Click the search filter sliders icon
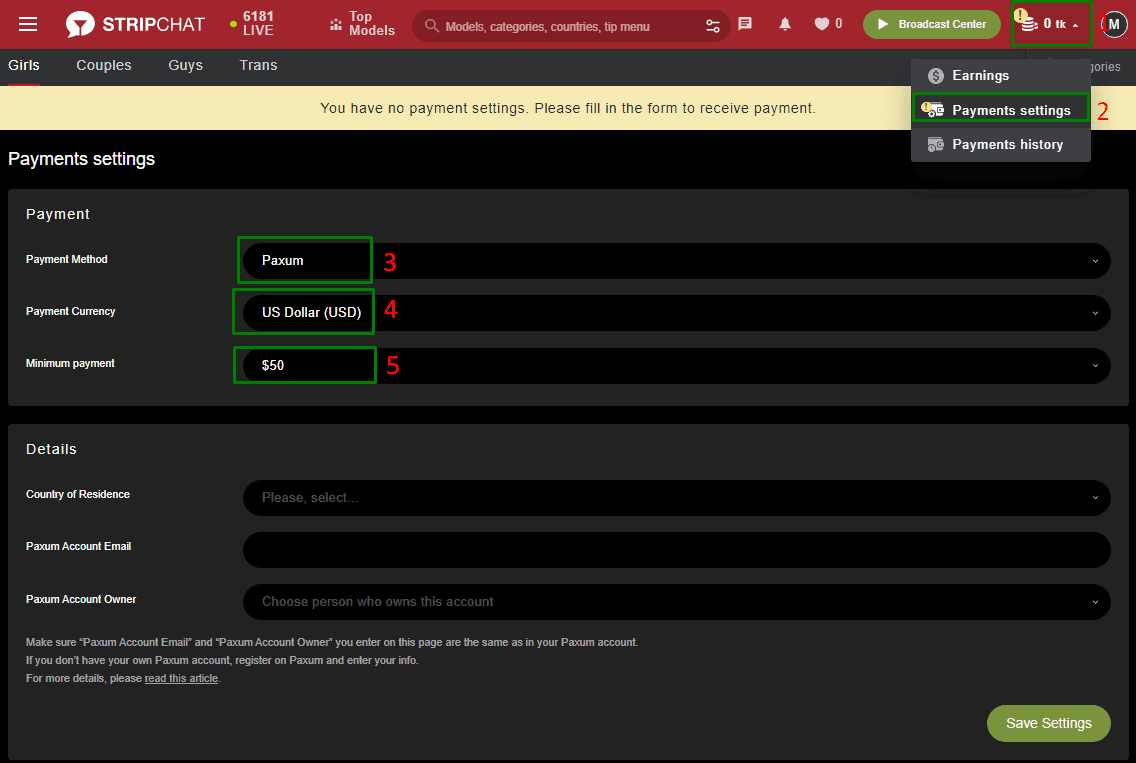1136x763 pixels. [x=713, y=25]
